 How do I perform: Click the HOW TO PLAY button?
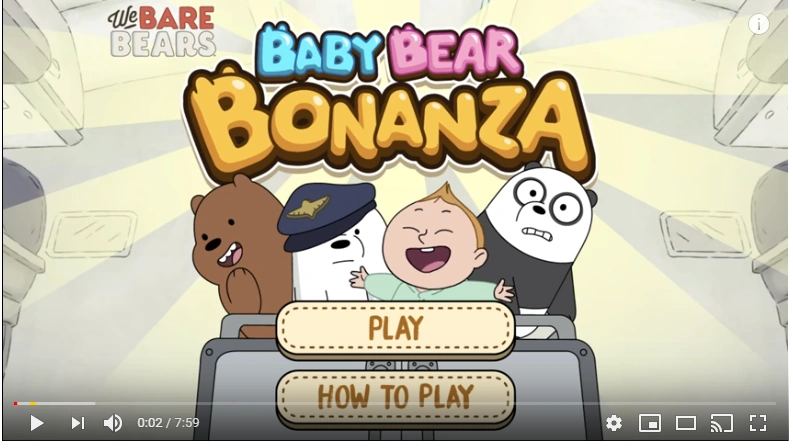coord(395,396)
